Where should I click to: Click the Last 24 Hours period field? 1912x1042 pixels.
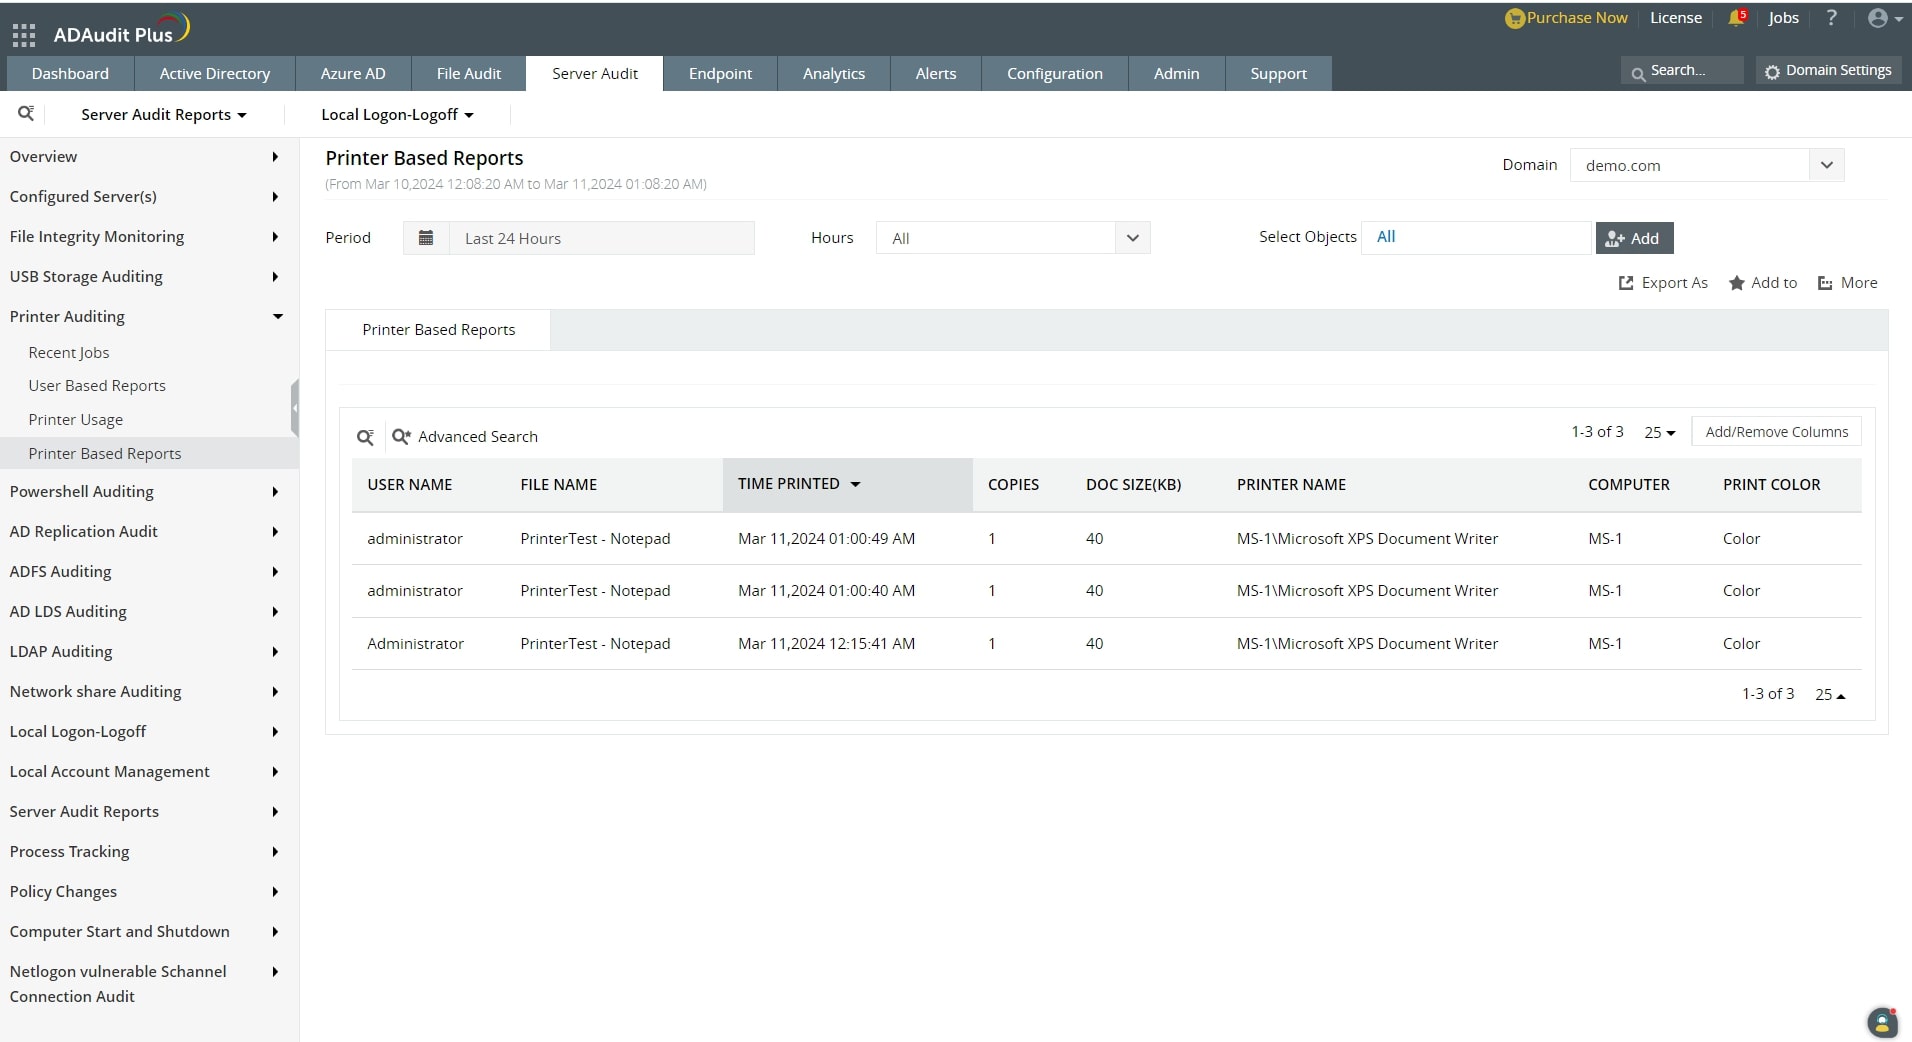click(601, 238)
